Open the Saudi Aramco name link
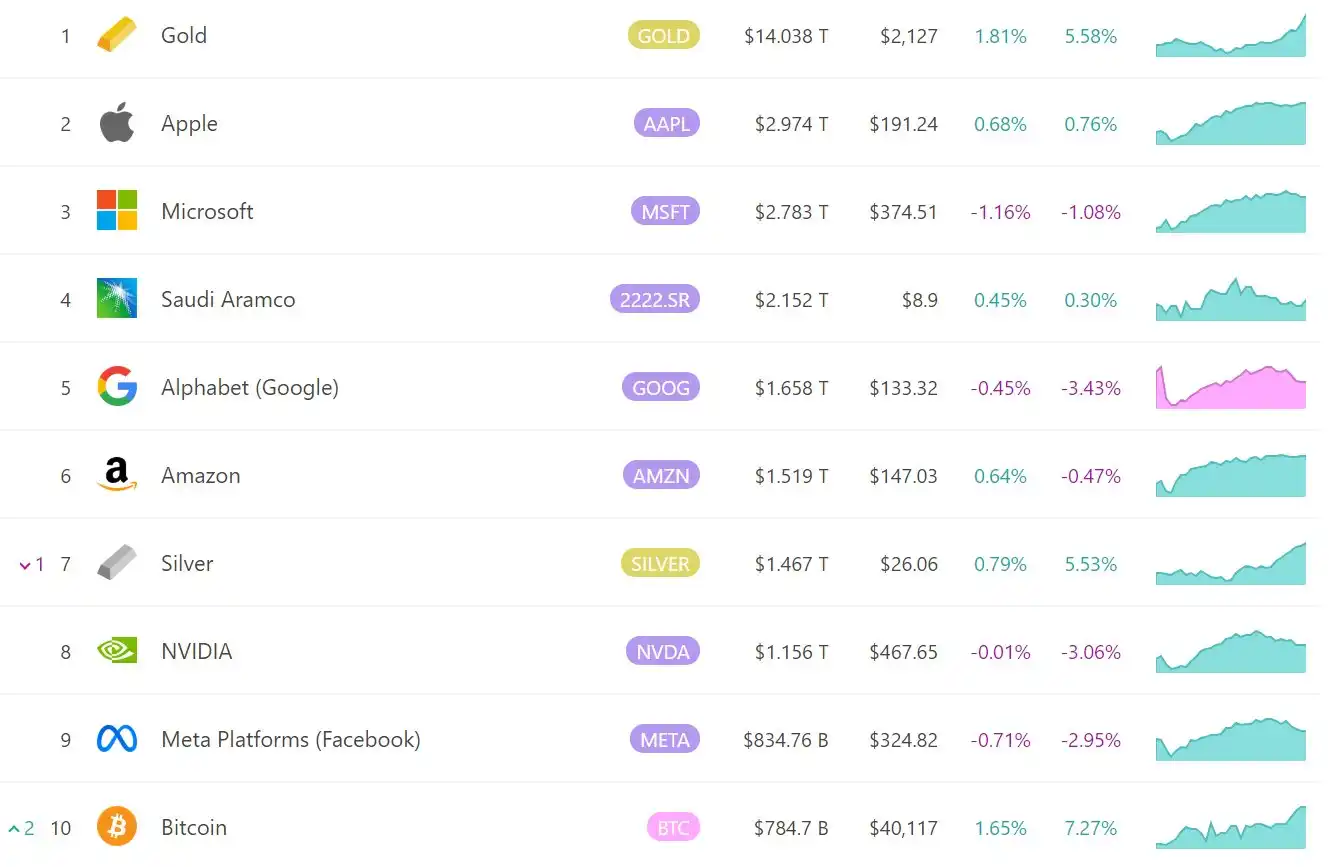Viewport: 1329px width, 867px height. tap(228, 300)
